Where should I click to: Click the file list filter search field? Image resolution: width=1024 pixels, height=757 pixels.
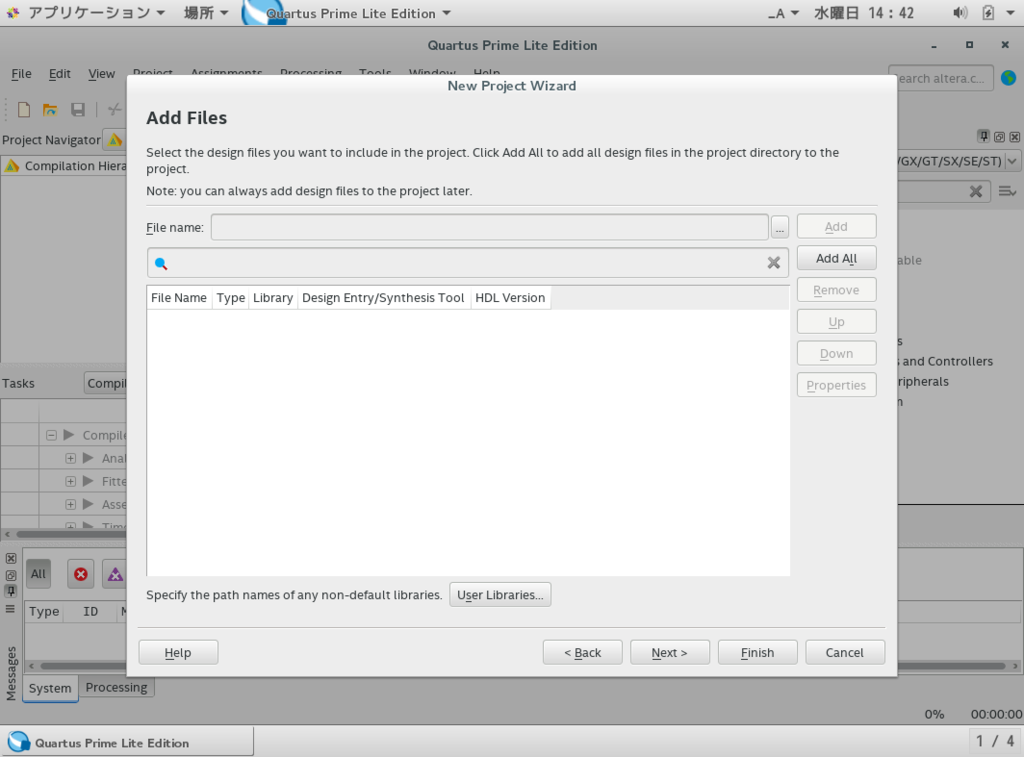(x=468, y=263)
